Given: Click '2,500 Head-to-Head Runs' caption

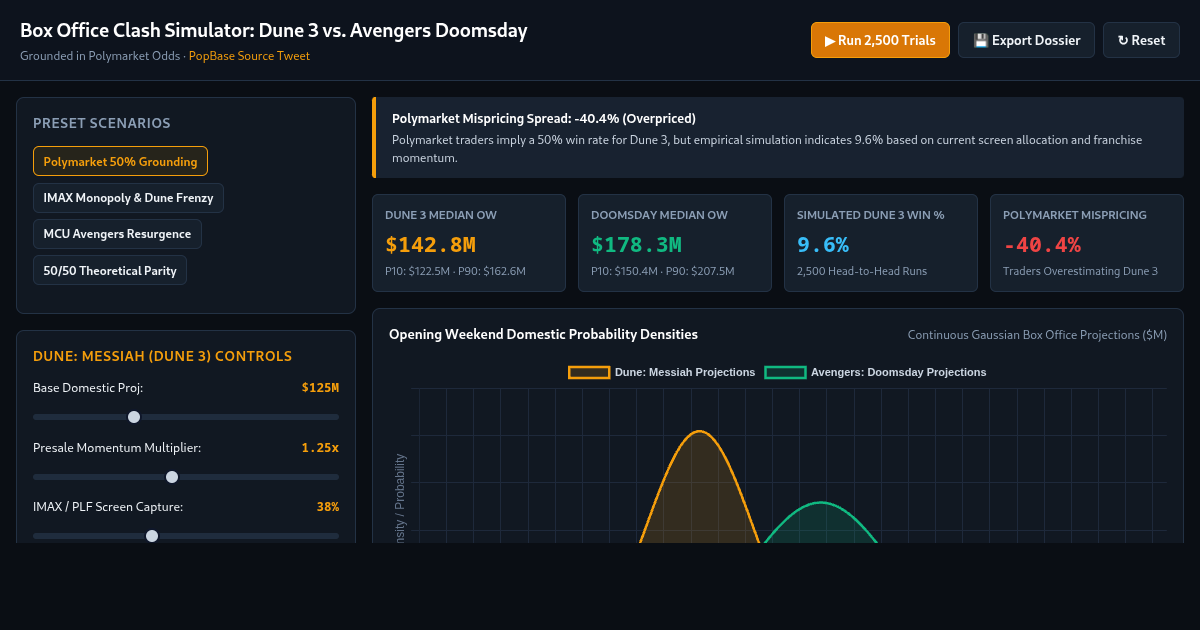Looking at the screenshot, I should tap(863, 271).
